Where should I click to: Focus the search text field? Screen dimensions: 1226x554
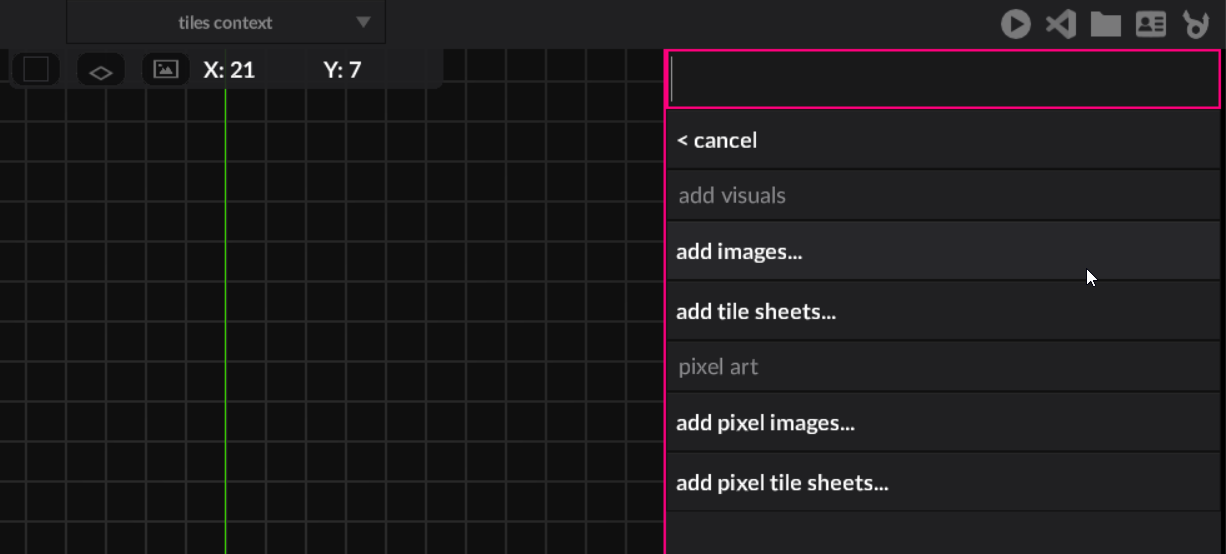[942, 79]
